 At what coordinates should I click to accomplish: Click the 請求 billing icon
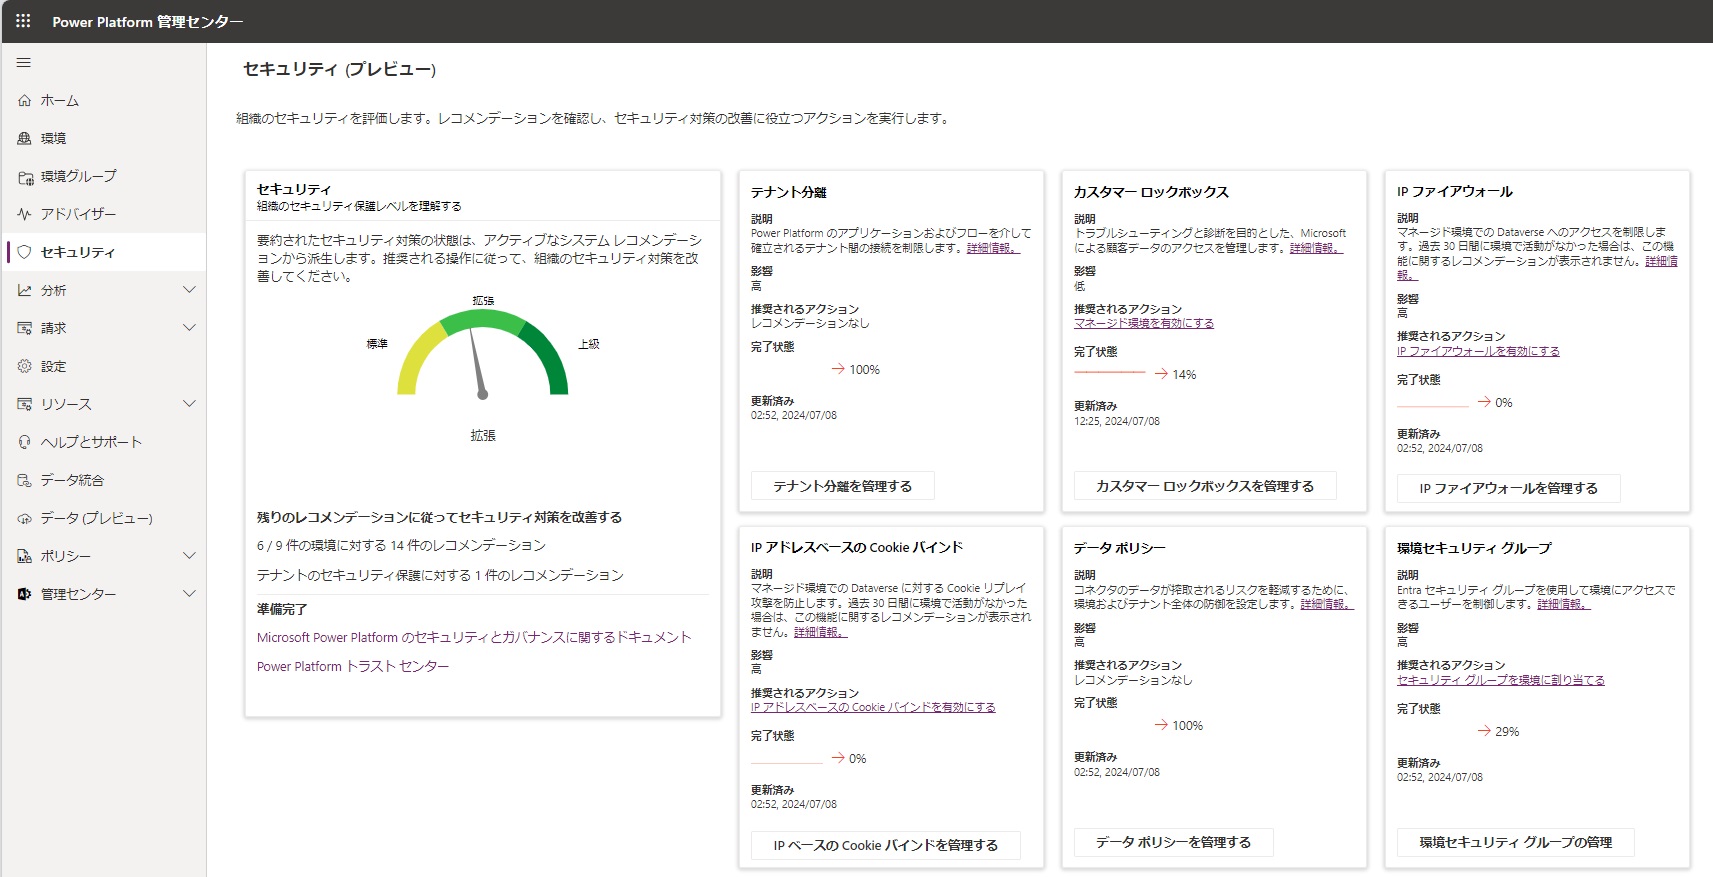(x=25, y=328)
